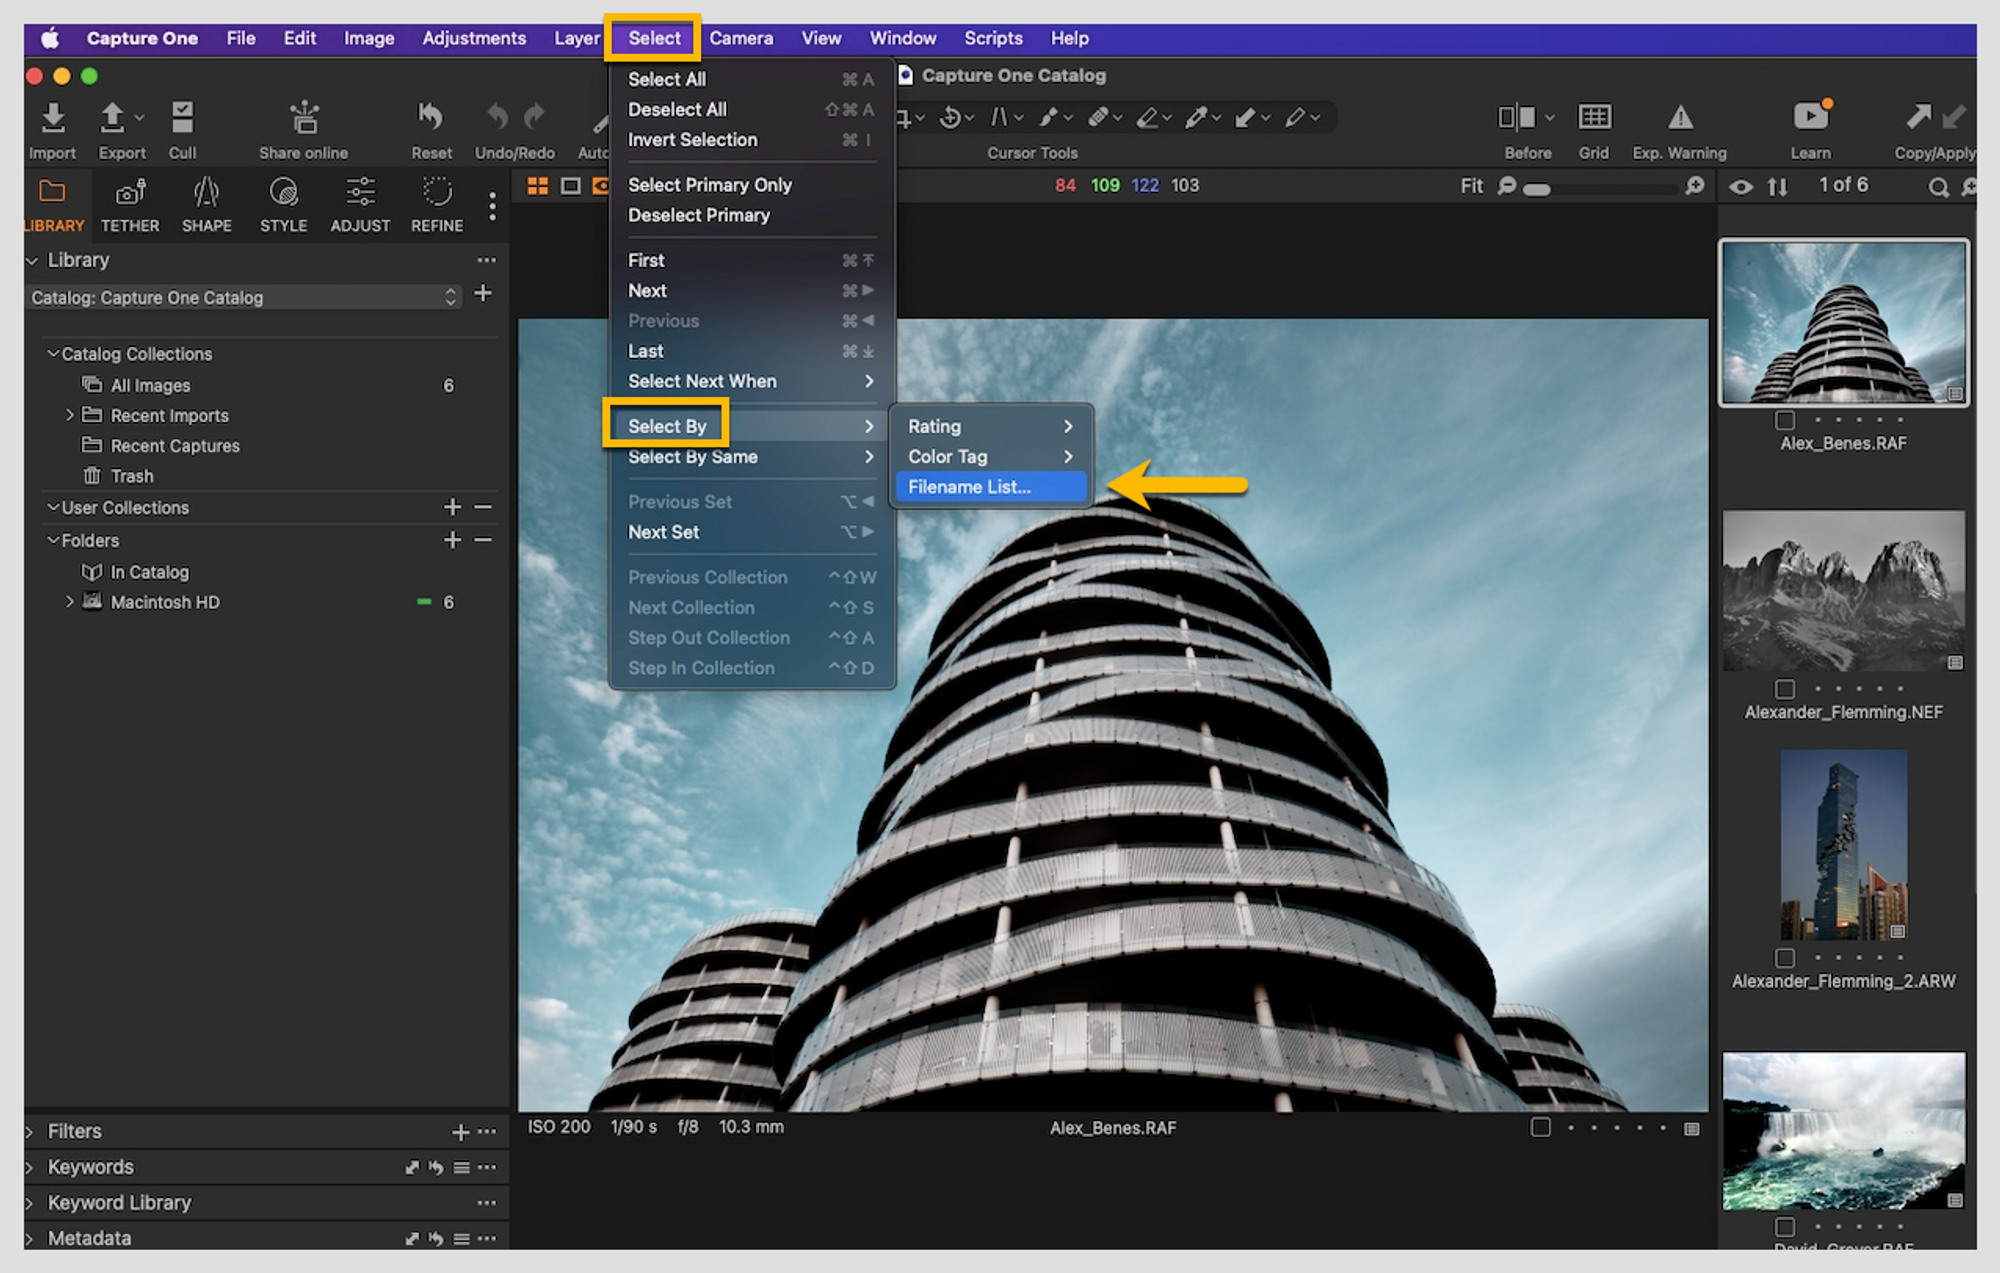
Task: Collapse the User Collections group
Action: coord(53,507)
